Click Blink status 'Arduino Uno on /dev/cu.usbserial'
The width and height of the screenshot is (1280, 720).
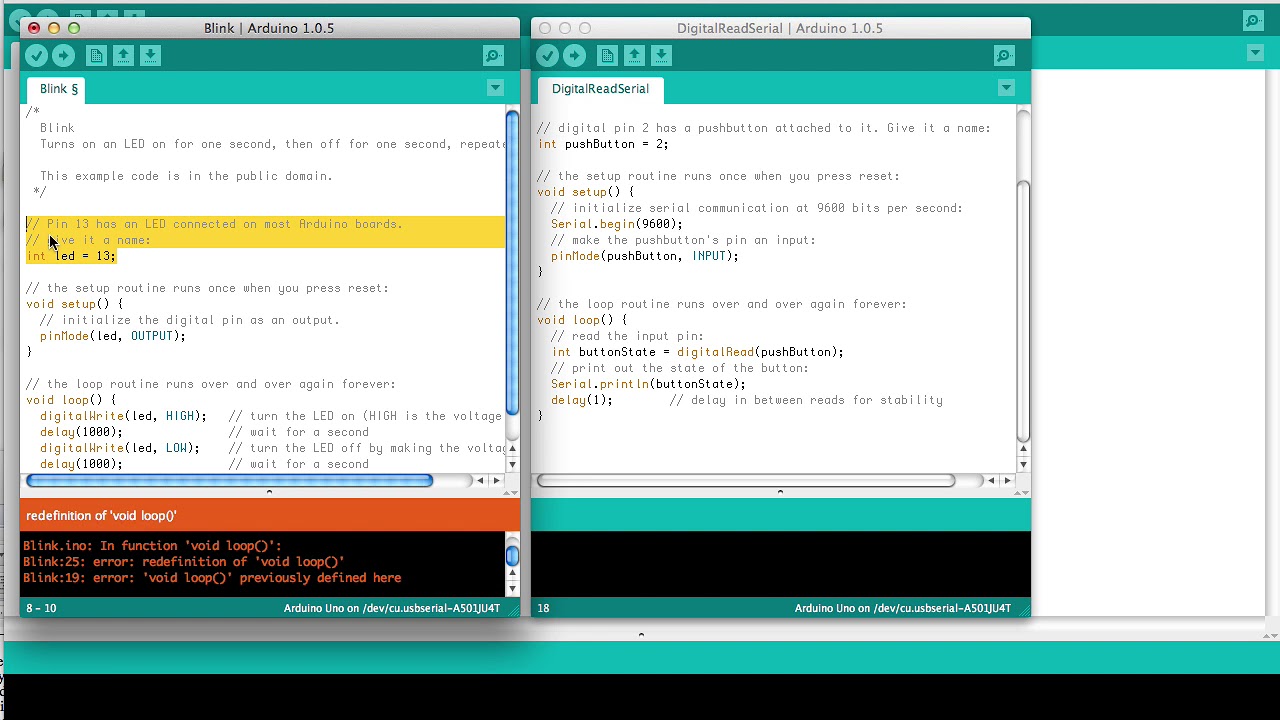tap(392, 608)
